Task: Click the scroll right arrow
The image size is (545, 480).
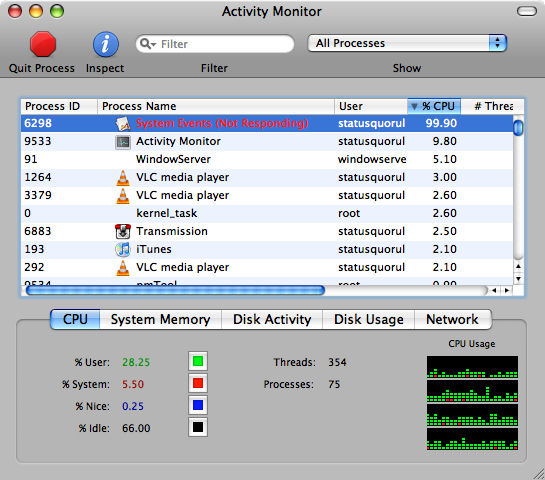Action: pyautogui.click(x=507, y=291)
